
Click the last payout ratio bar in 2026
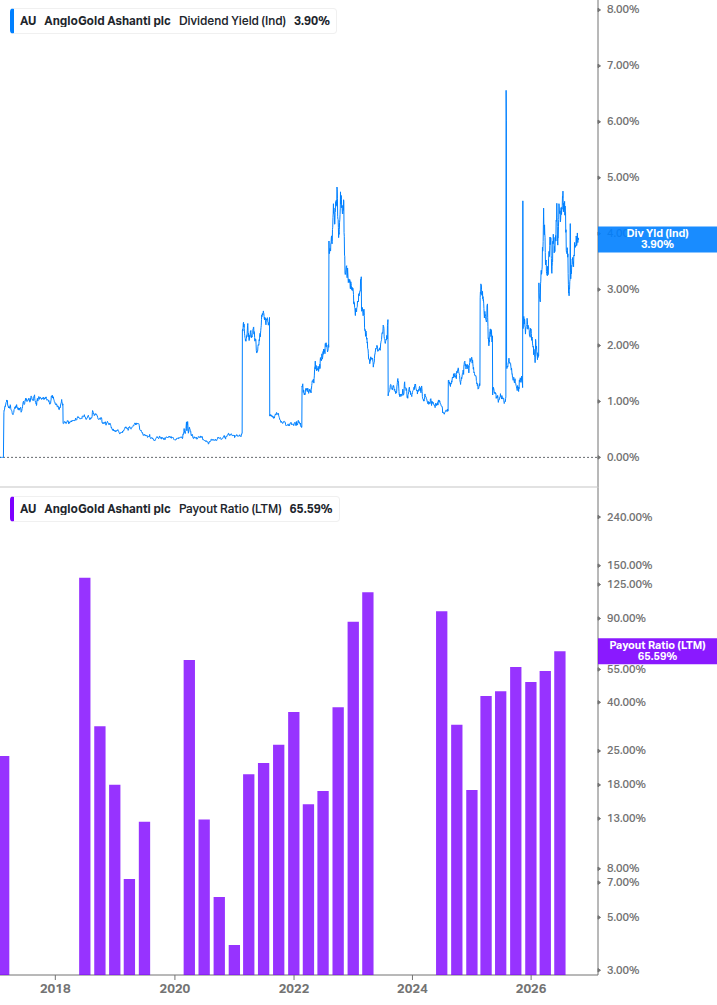coord(560,813)
